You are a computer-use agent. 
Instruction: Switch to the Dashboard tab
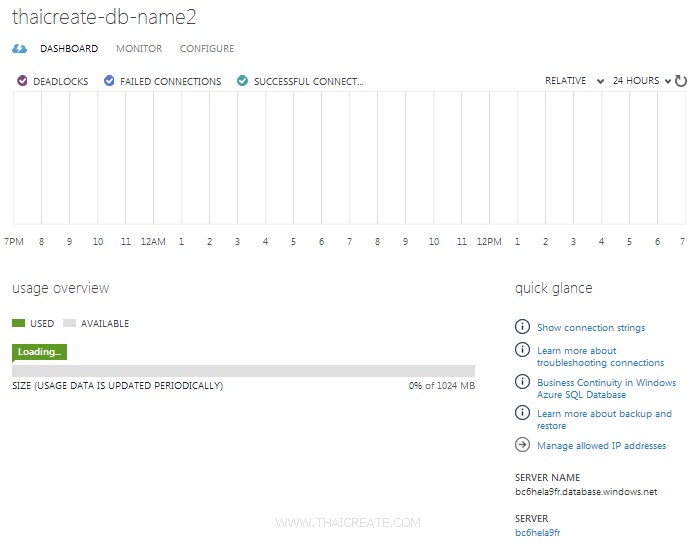(69, 49)
